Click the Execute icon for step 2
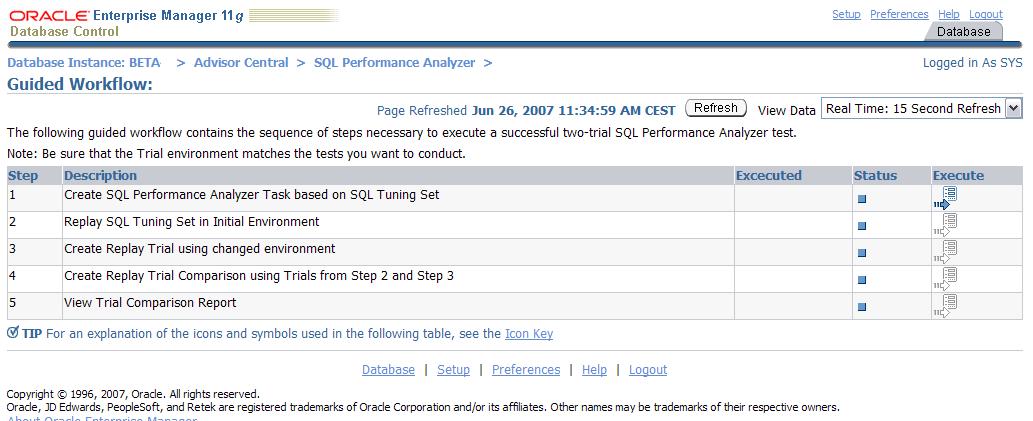 point(946,224)
